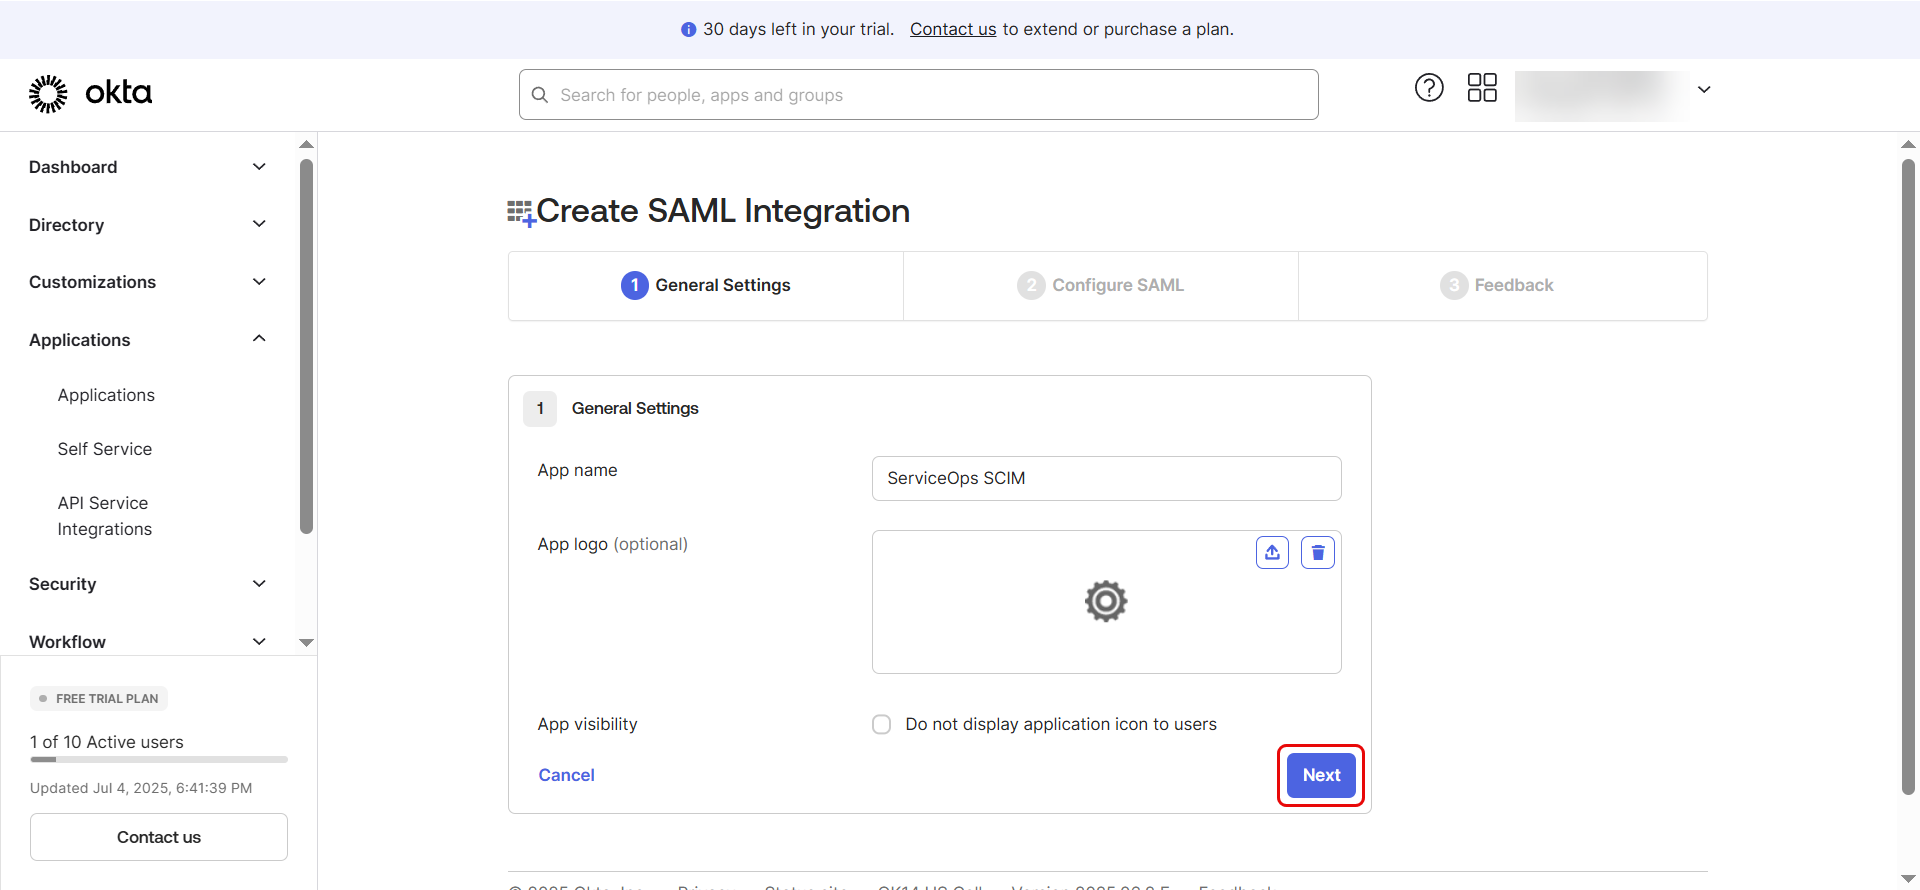
Task: Click the Cancel link
Action: (x=566, y=775)
